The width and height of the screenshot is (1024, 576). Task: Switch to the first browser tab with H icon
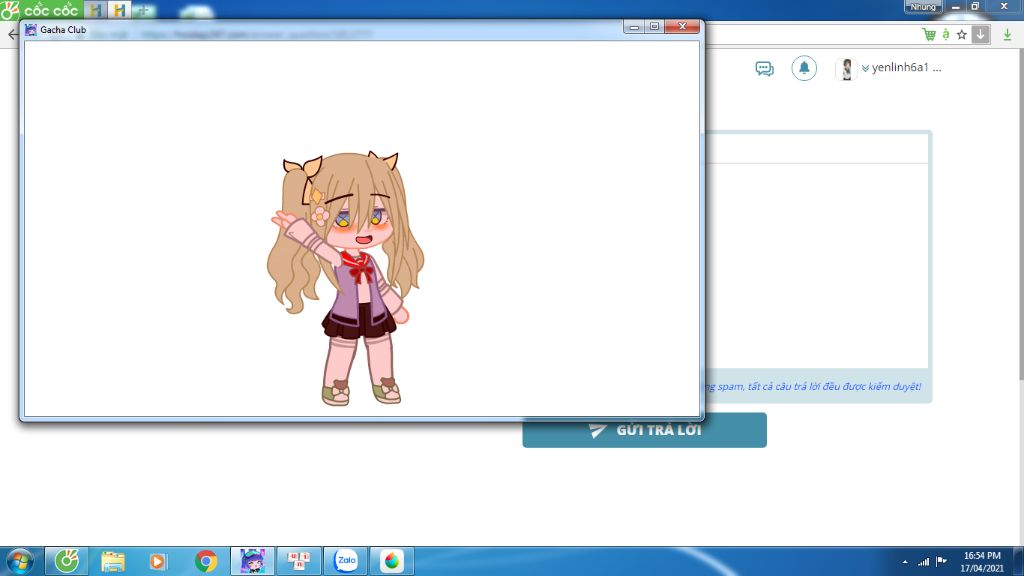click(95, 10)
